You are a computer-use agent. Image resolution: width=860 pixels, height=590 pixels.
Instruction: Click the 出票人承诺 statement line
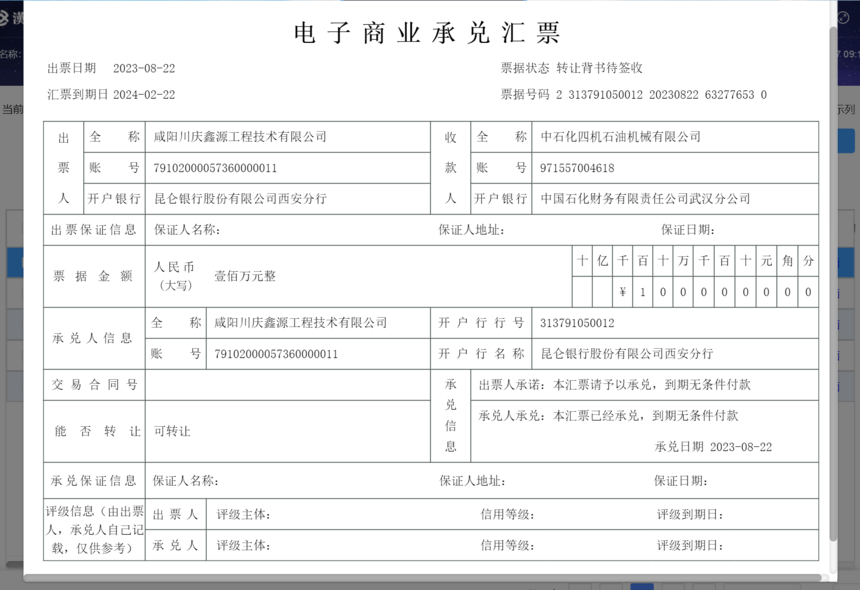(x=615, y=384)
